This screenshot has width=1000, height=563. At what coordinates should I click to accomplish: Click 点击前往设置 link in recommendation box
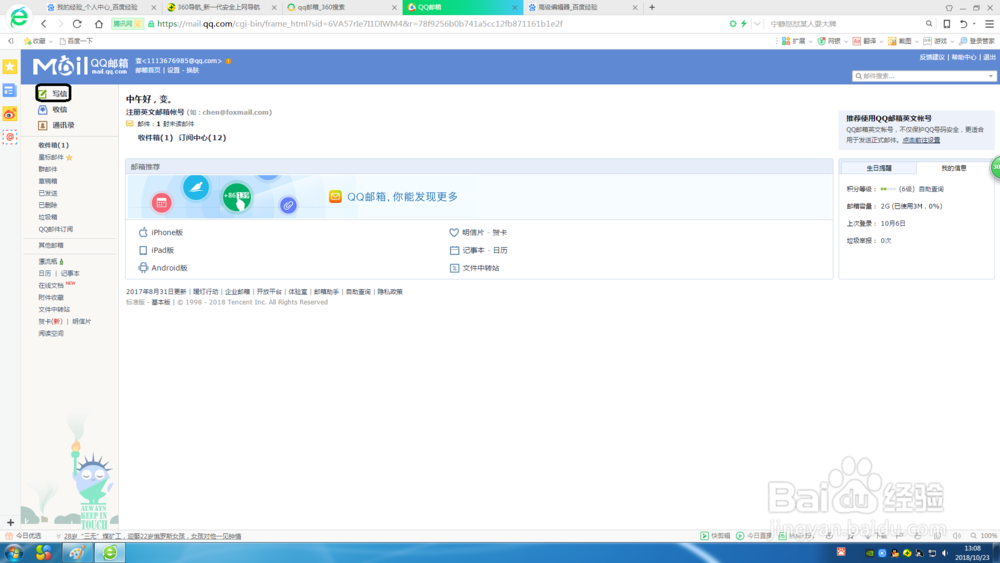tap(921, 140)
